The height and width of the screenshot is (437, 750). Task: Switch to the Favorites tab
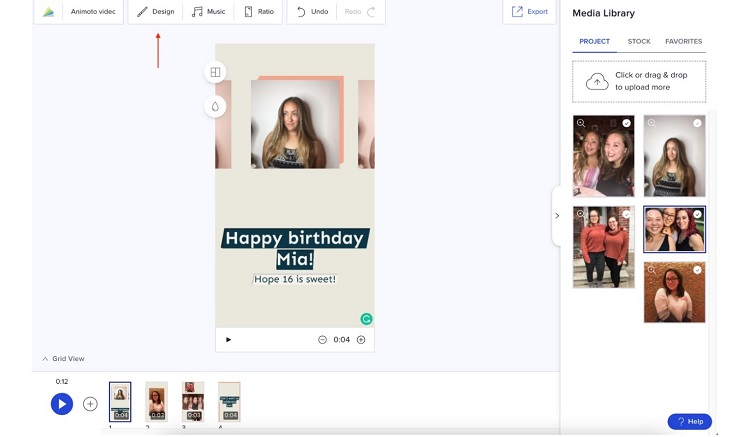tap(683, 42)
